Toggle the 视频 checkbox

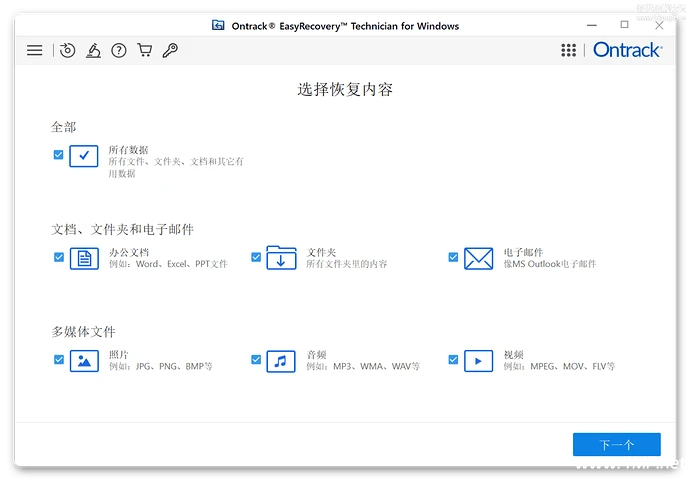point(453,359)
